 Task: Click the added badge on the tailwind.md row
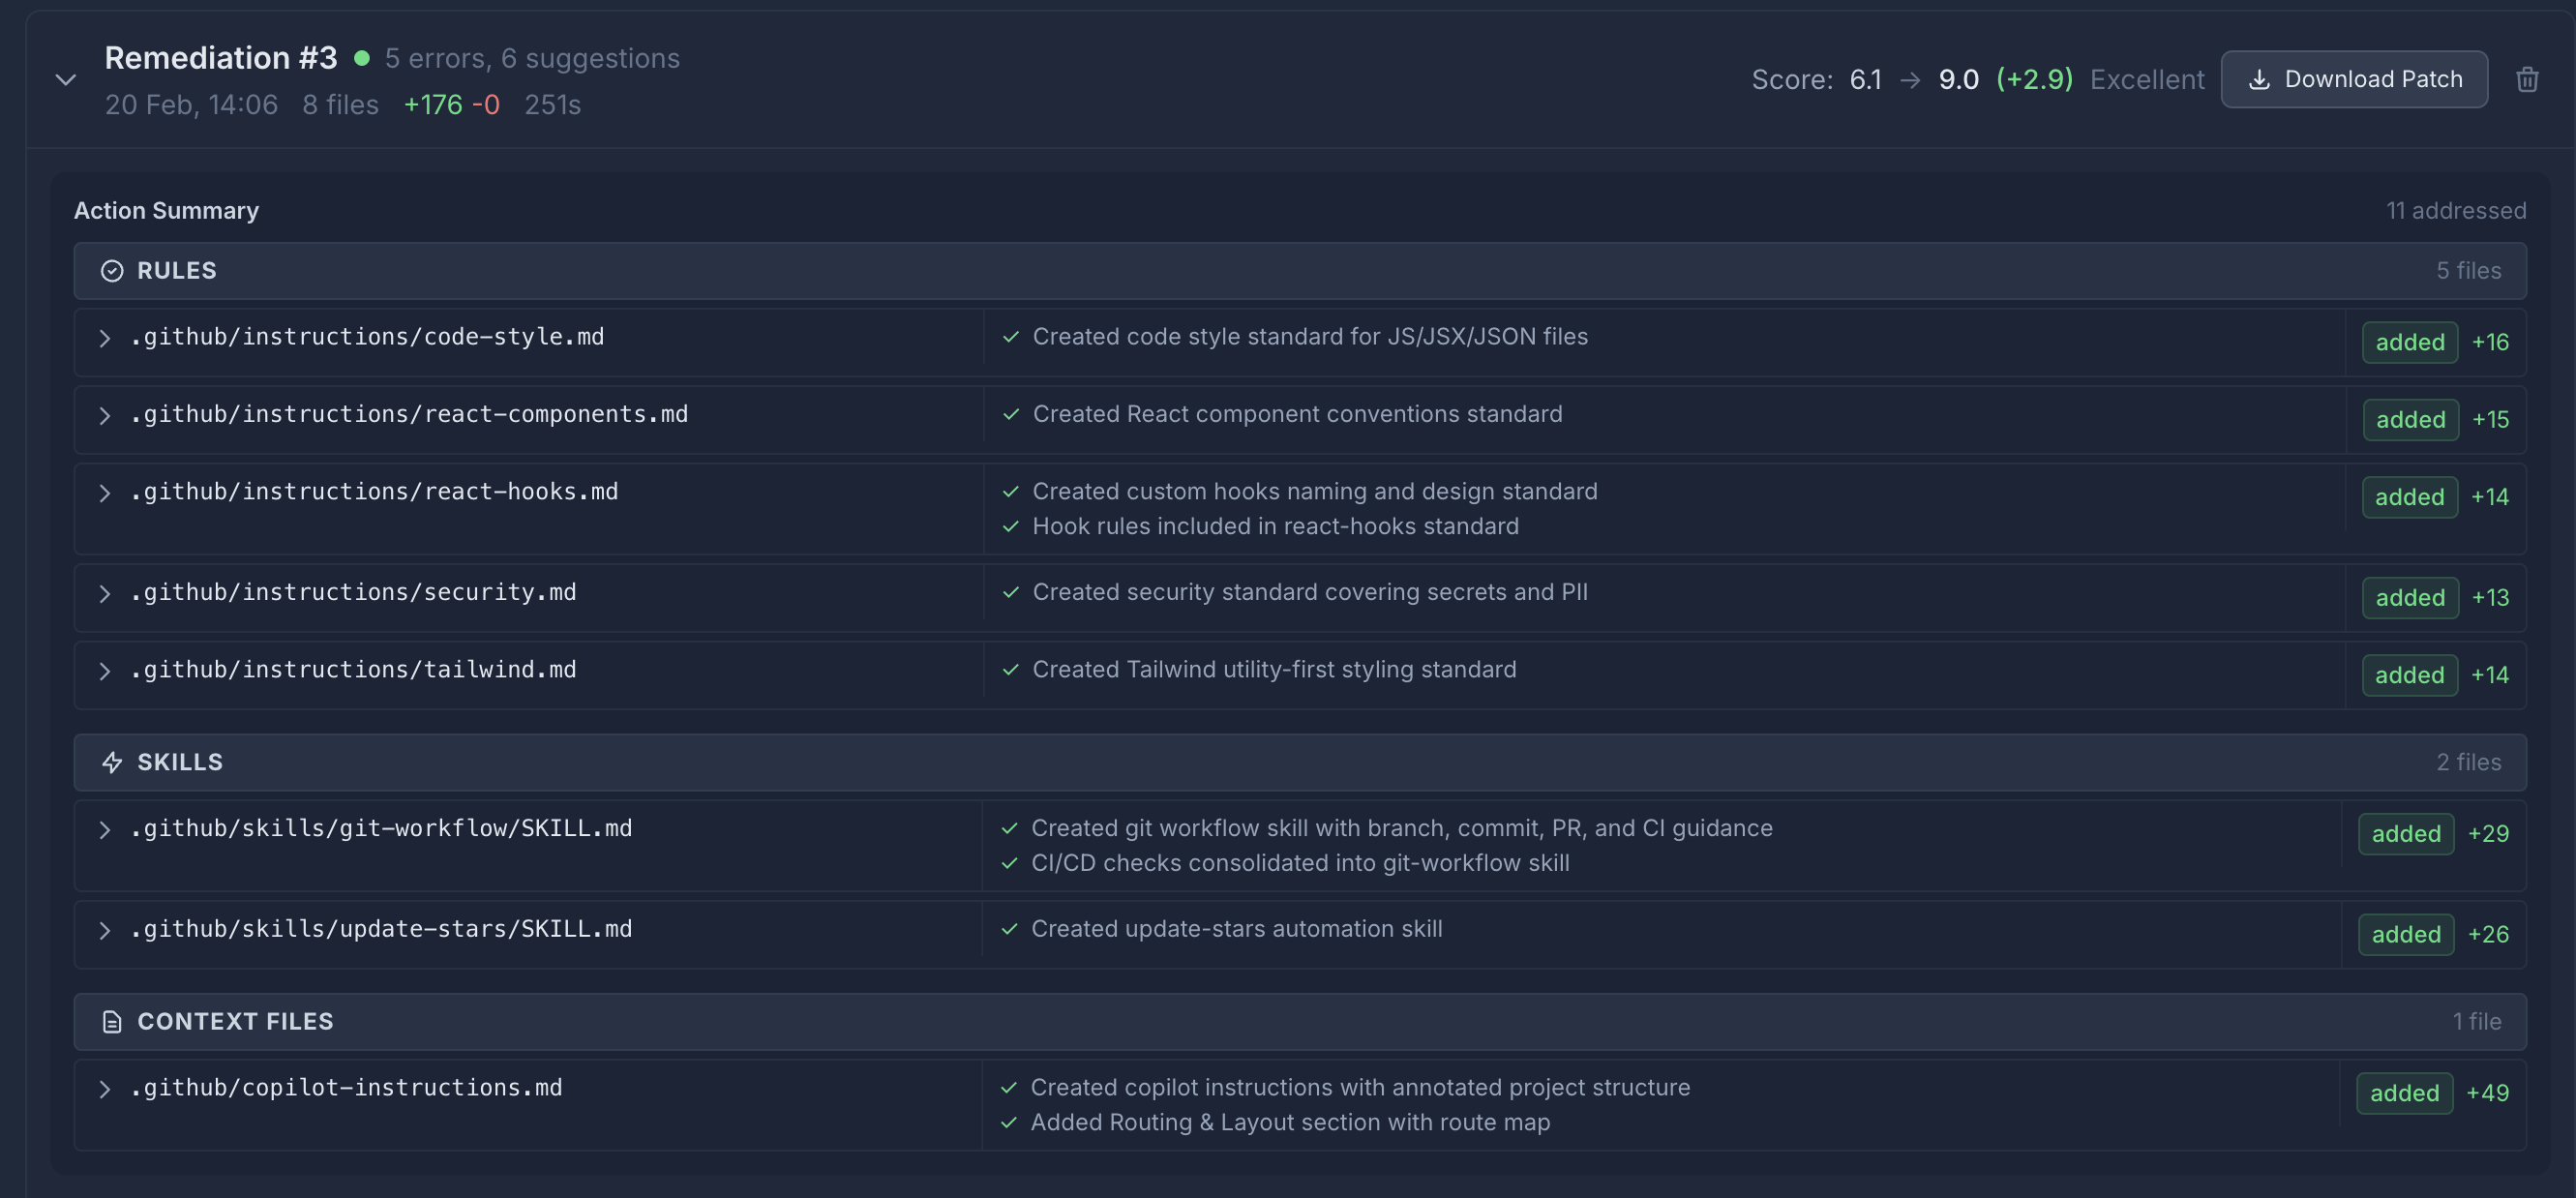point(2409,675)
